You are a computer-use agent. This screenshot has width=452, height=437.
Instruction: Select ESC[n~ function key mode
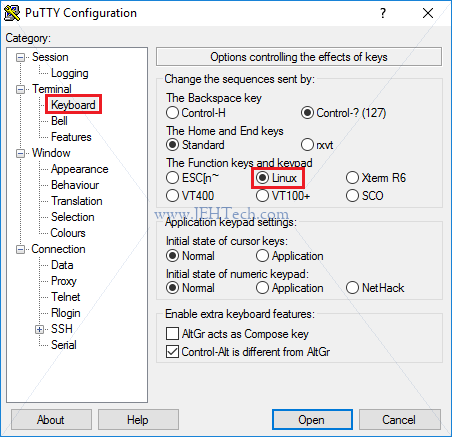(x=192, y=178)
